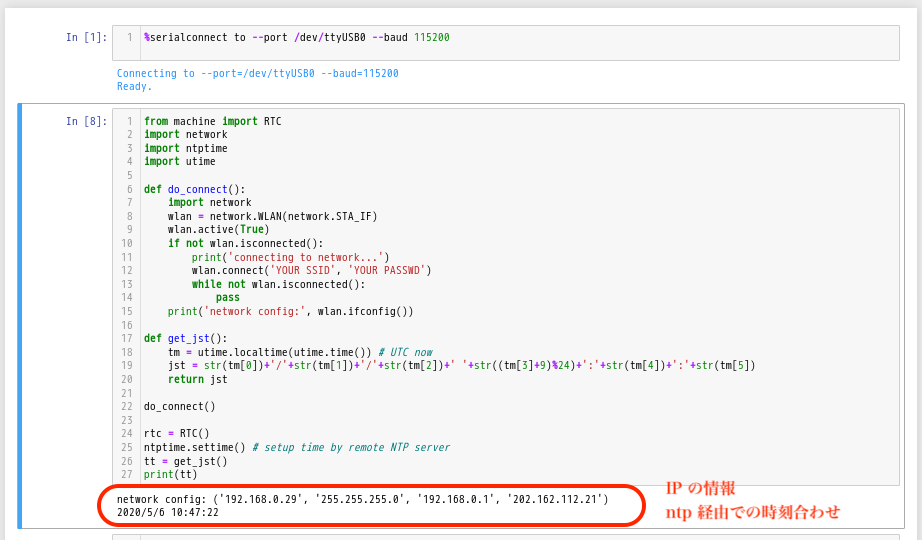The width and height of the screenshot is (922, 540).
Task: Select the In [8] cell prompt
Action: coord(86,122)
